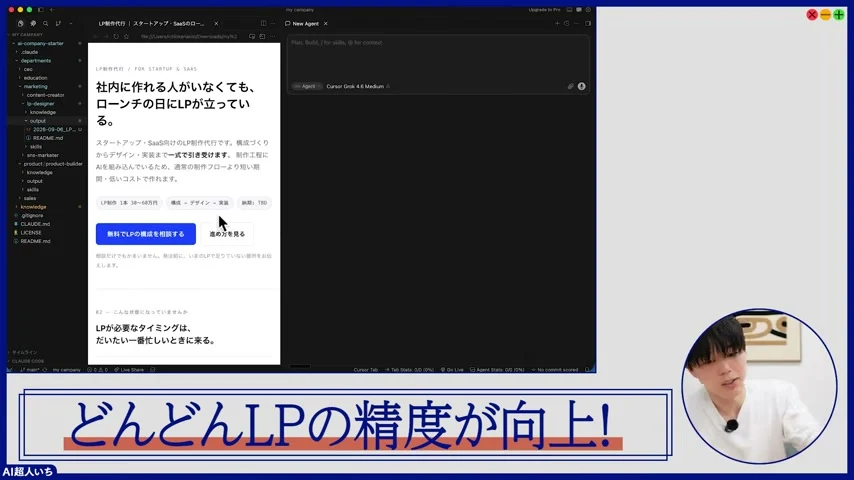Open the source control branch icon
Image resolution: width=854 pixels, height=480 pixels.
pyautogui.click(x=58, y=23)
